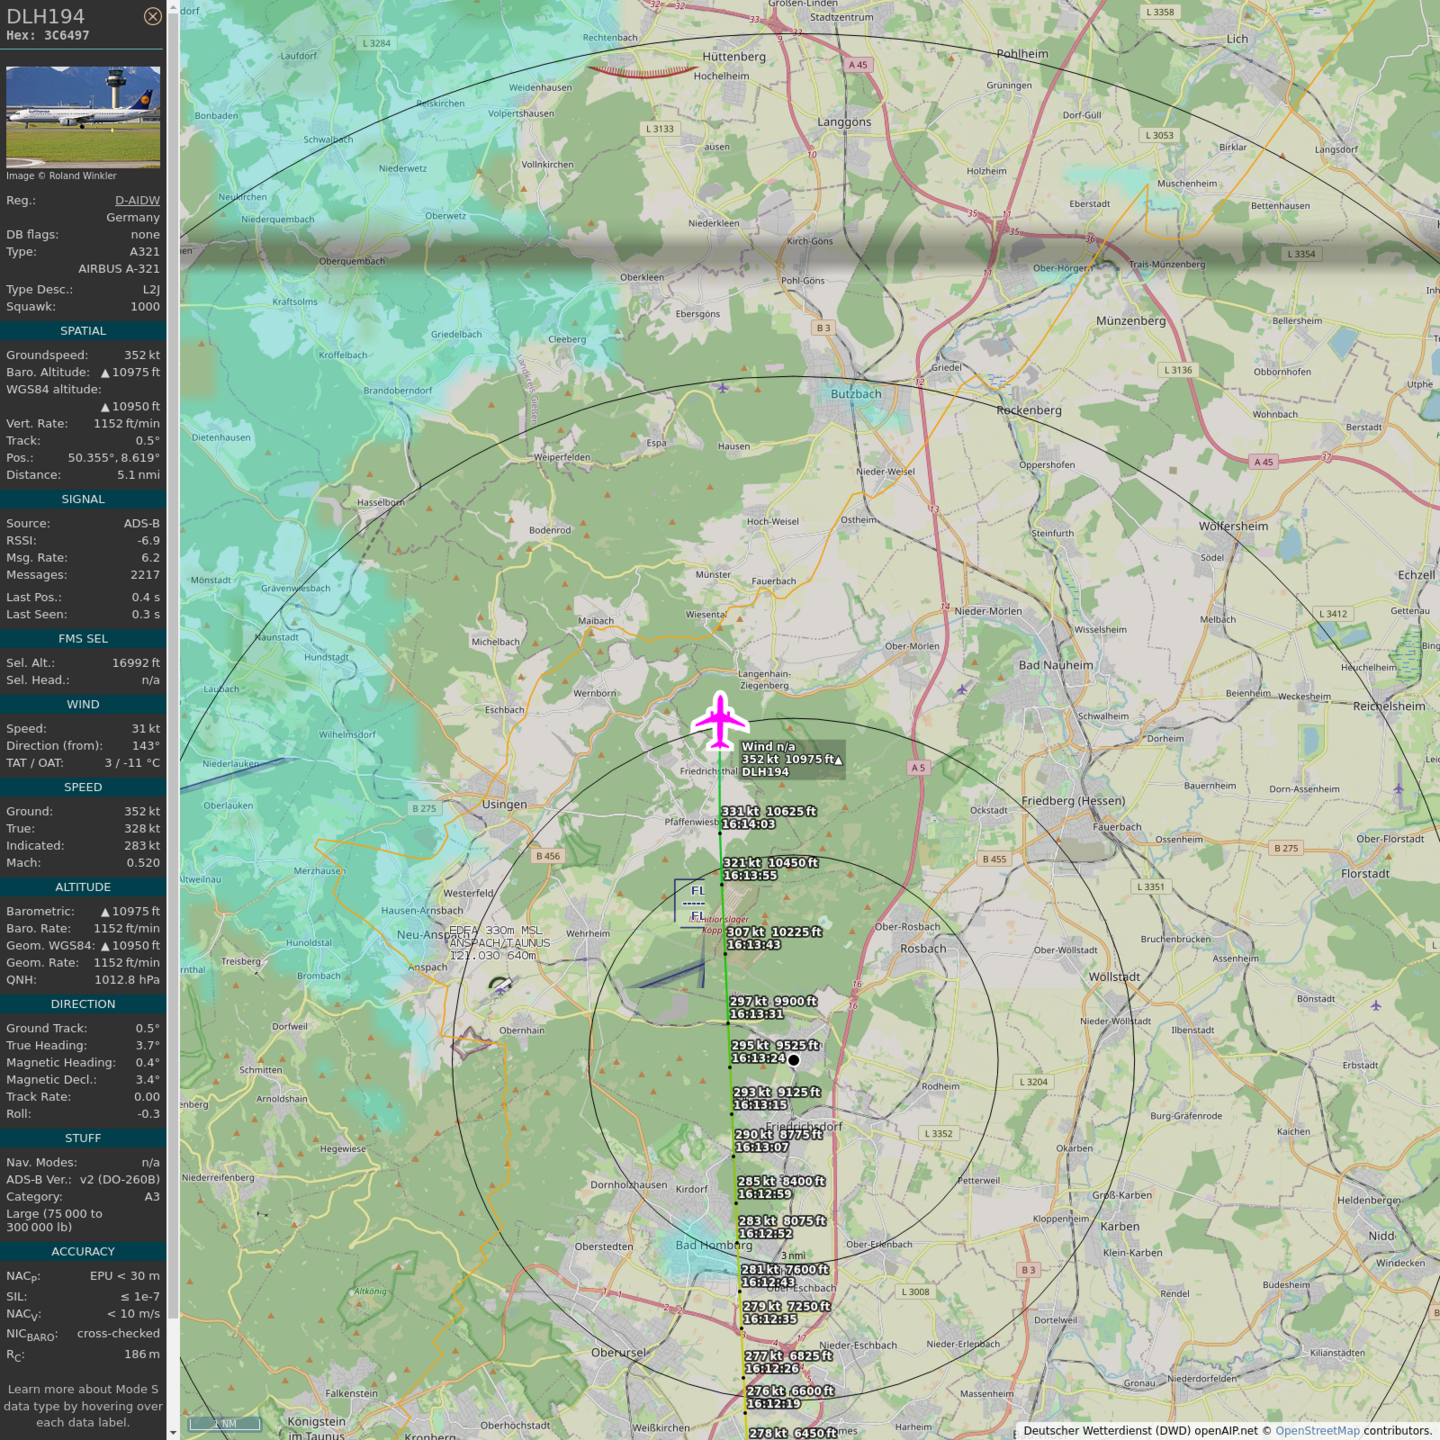Click the sidebar scrollbar up arrow
This screenshot has height=1440, width=1440.
(x=173, y=7)
